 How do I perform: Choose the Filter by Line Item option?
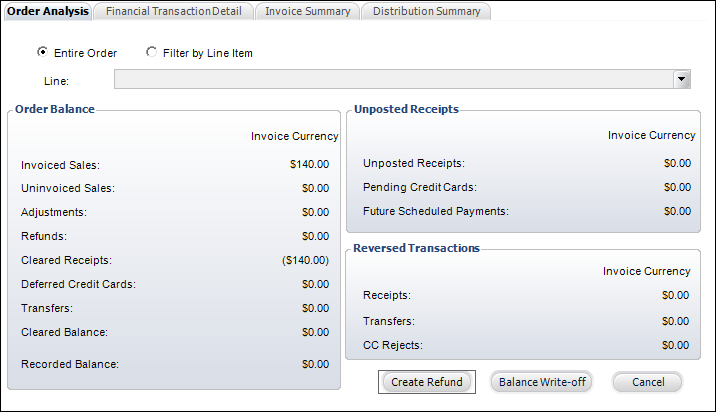(151, 52)
